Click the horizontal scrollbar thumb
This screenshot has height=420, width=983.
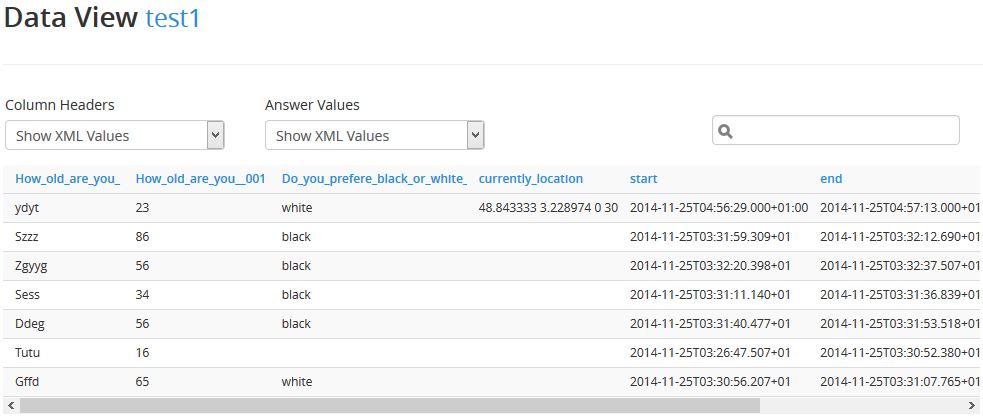pos(390,406)
